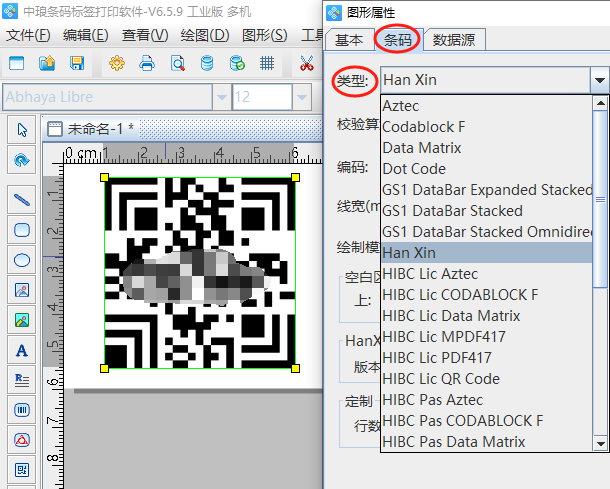Open Print Preview magnifier icon
This screenshot has height=489, width=610.
click(x=177, y=64)
